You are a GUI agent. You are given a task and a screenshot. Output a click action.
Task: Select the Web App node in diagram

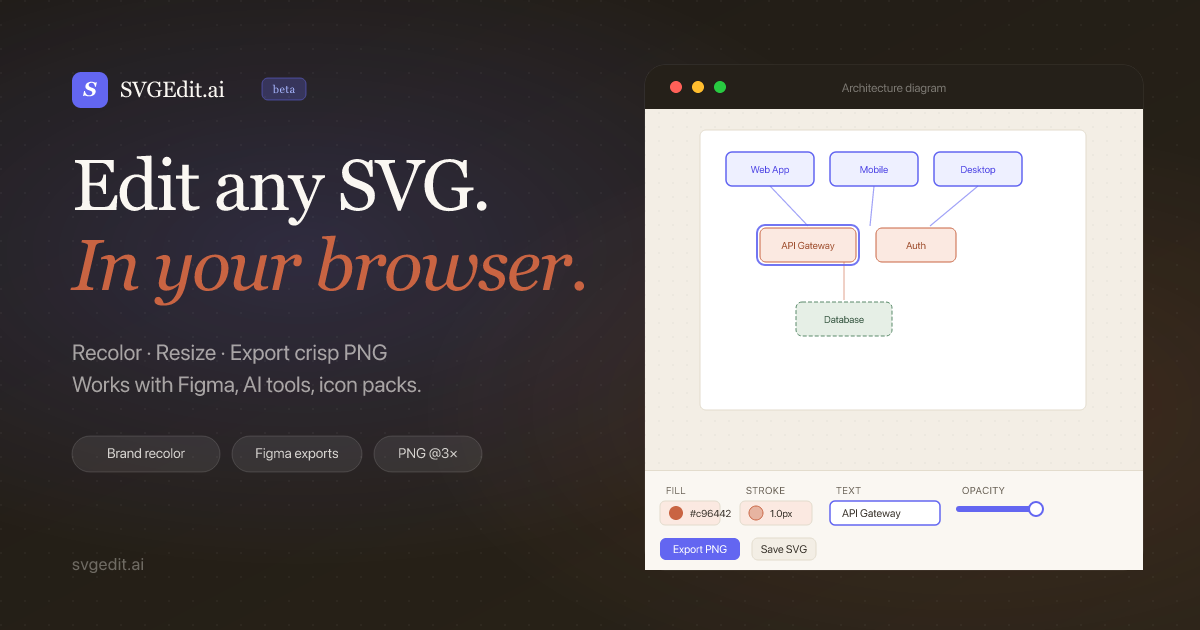pyautogui.click(x=770, y=169)
